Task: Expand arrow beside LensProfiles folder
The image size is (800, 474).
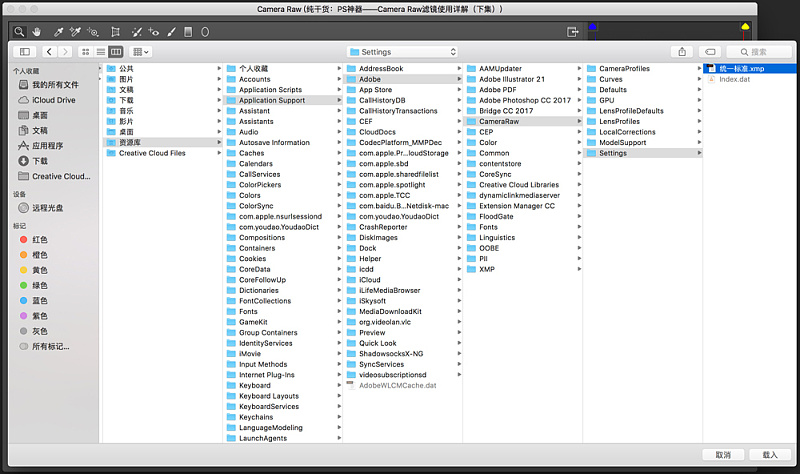Action: click(x=699, y=121)
